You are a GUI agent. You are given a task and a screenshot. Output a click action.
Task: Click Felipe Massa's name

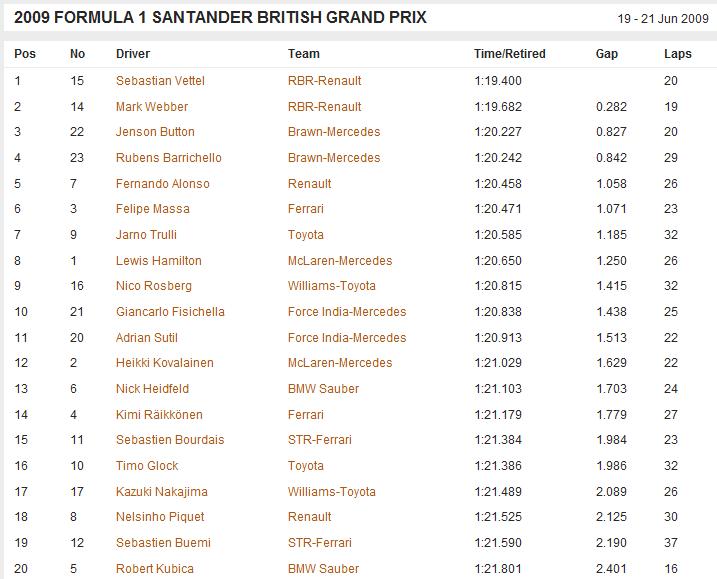(x=153, y=209)
